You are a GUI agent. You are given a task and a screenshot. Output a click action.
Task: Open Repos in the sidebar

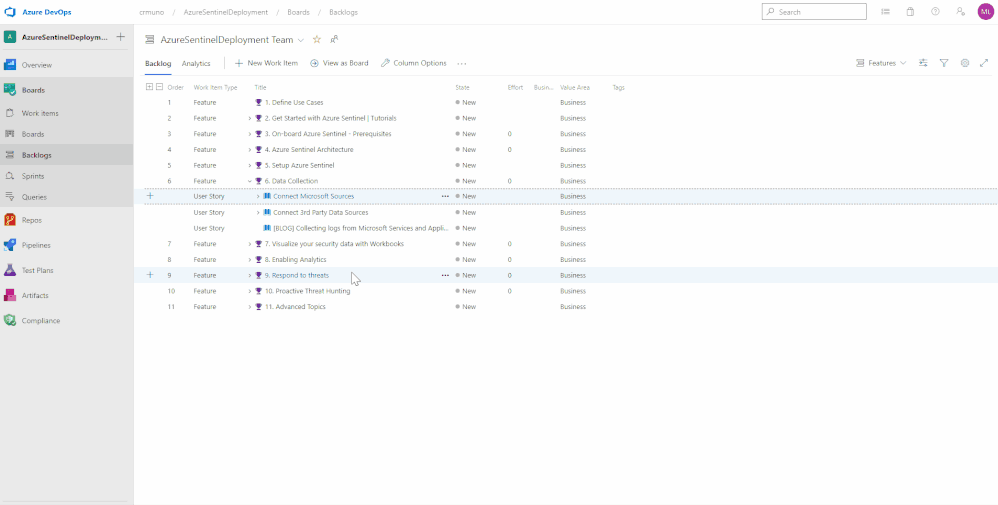pos(32,220)
